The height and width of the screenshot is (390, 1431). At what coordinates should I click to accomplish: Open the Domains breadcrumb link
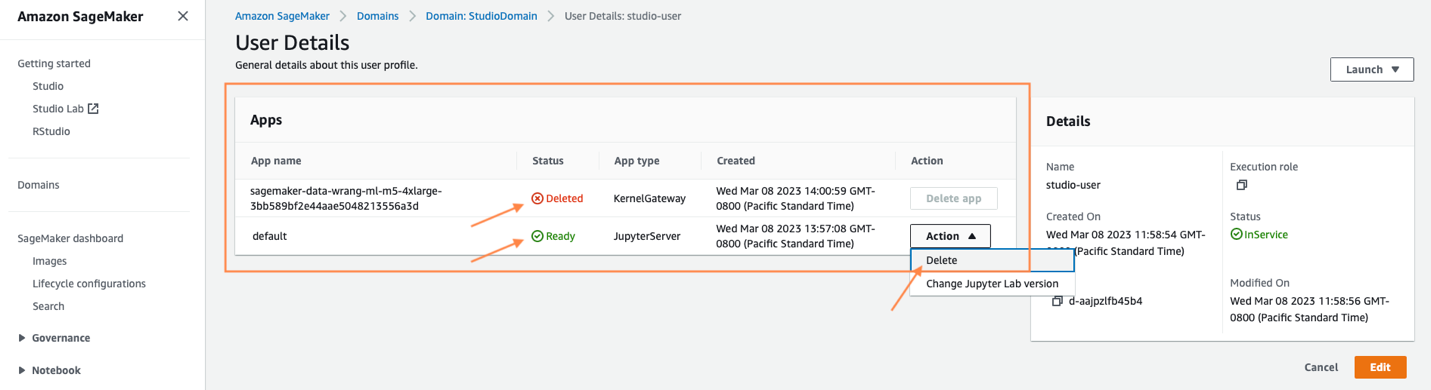(x=378, y=16)
